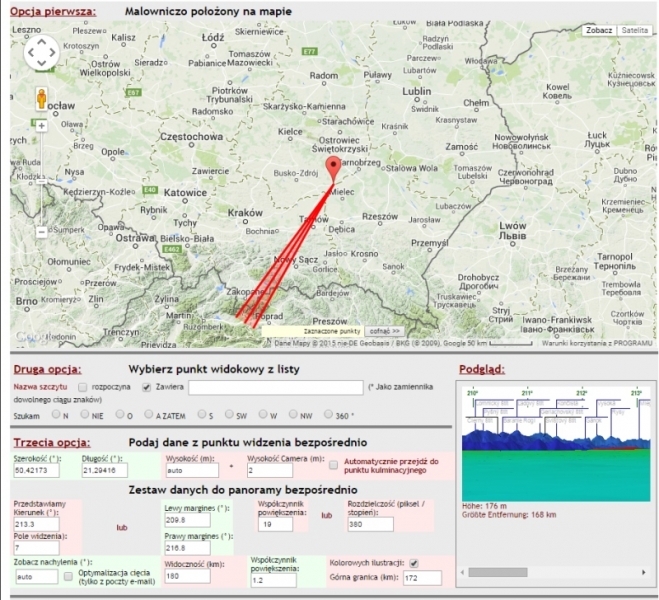Click the map zoom level slider
659x600 pixels.
click(x=41, y=180)
